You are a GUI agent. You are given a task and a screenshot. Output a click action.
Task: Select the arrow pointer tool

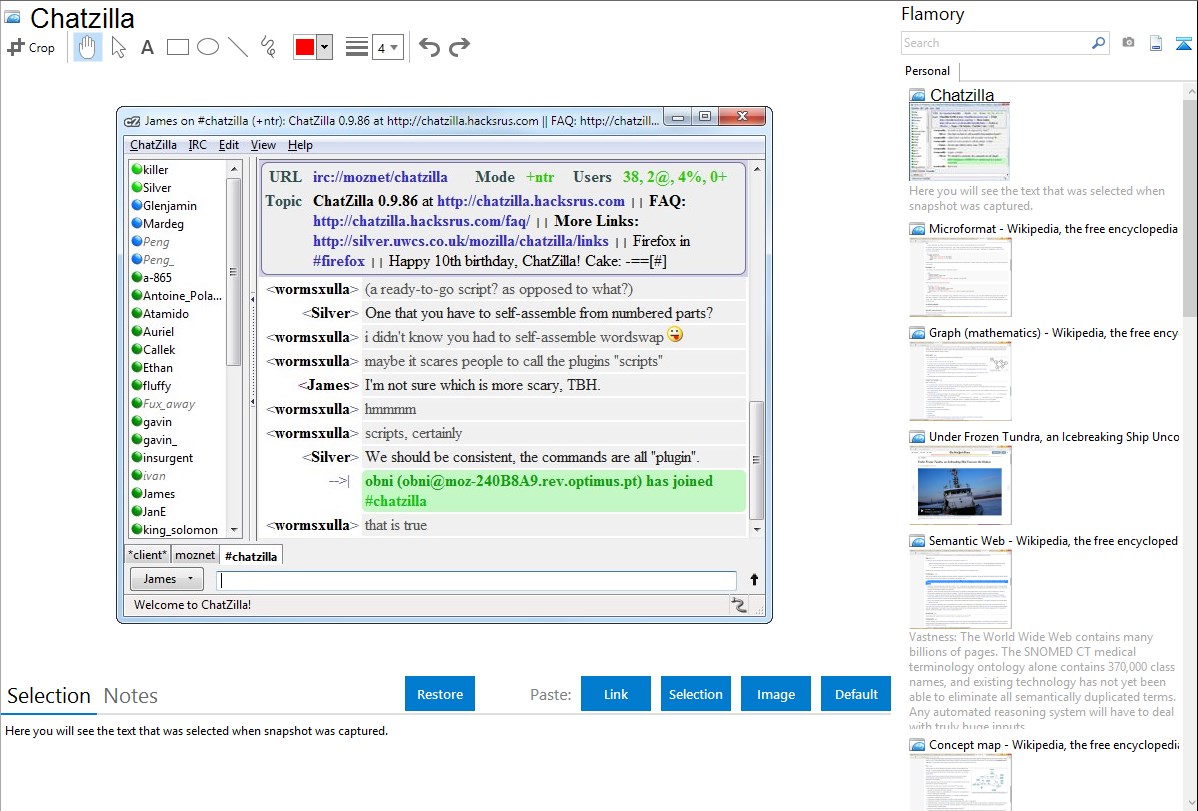click(x=118, y=47)
